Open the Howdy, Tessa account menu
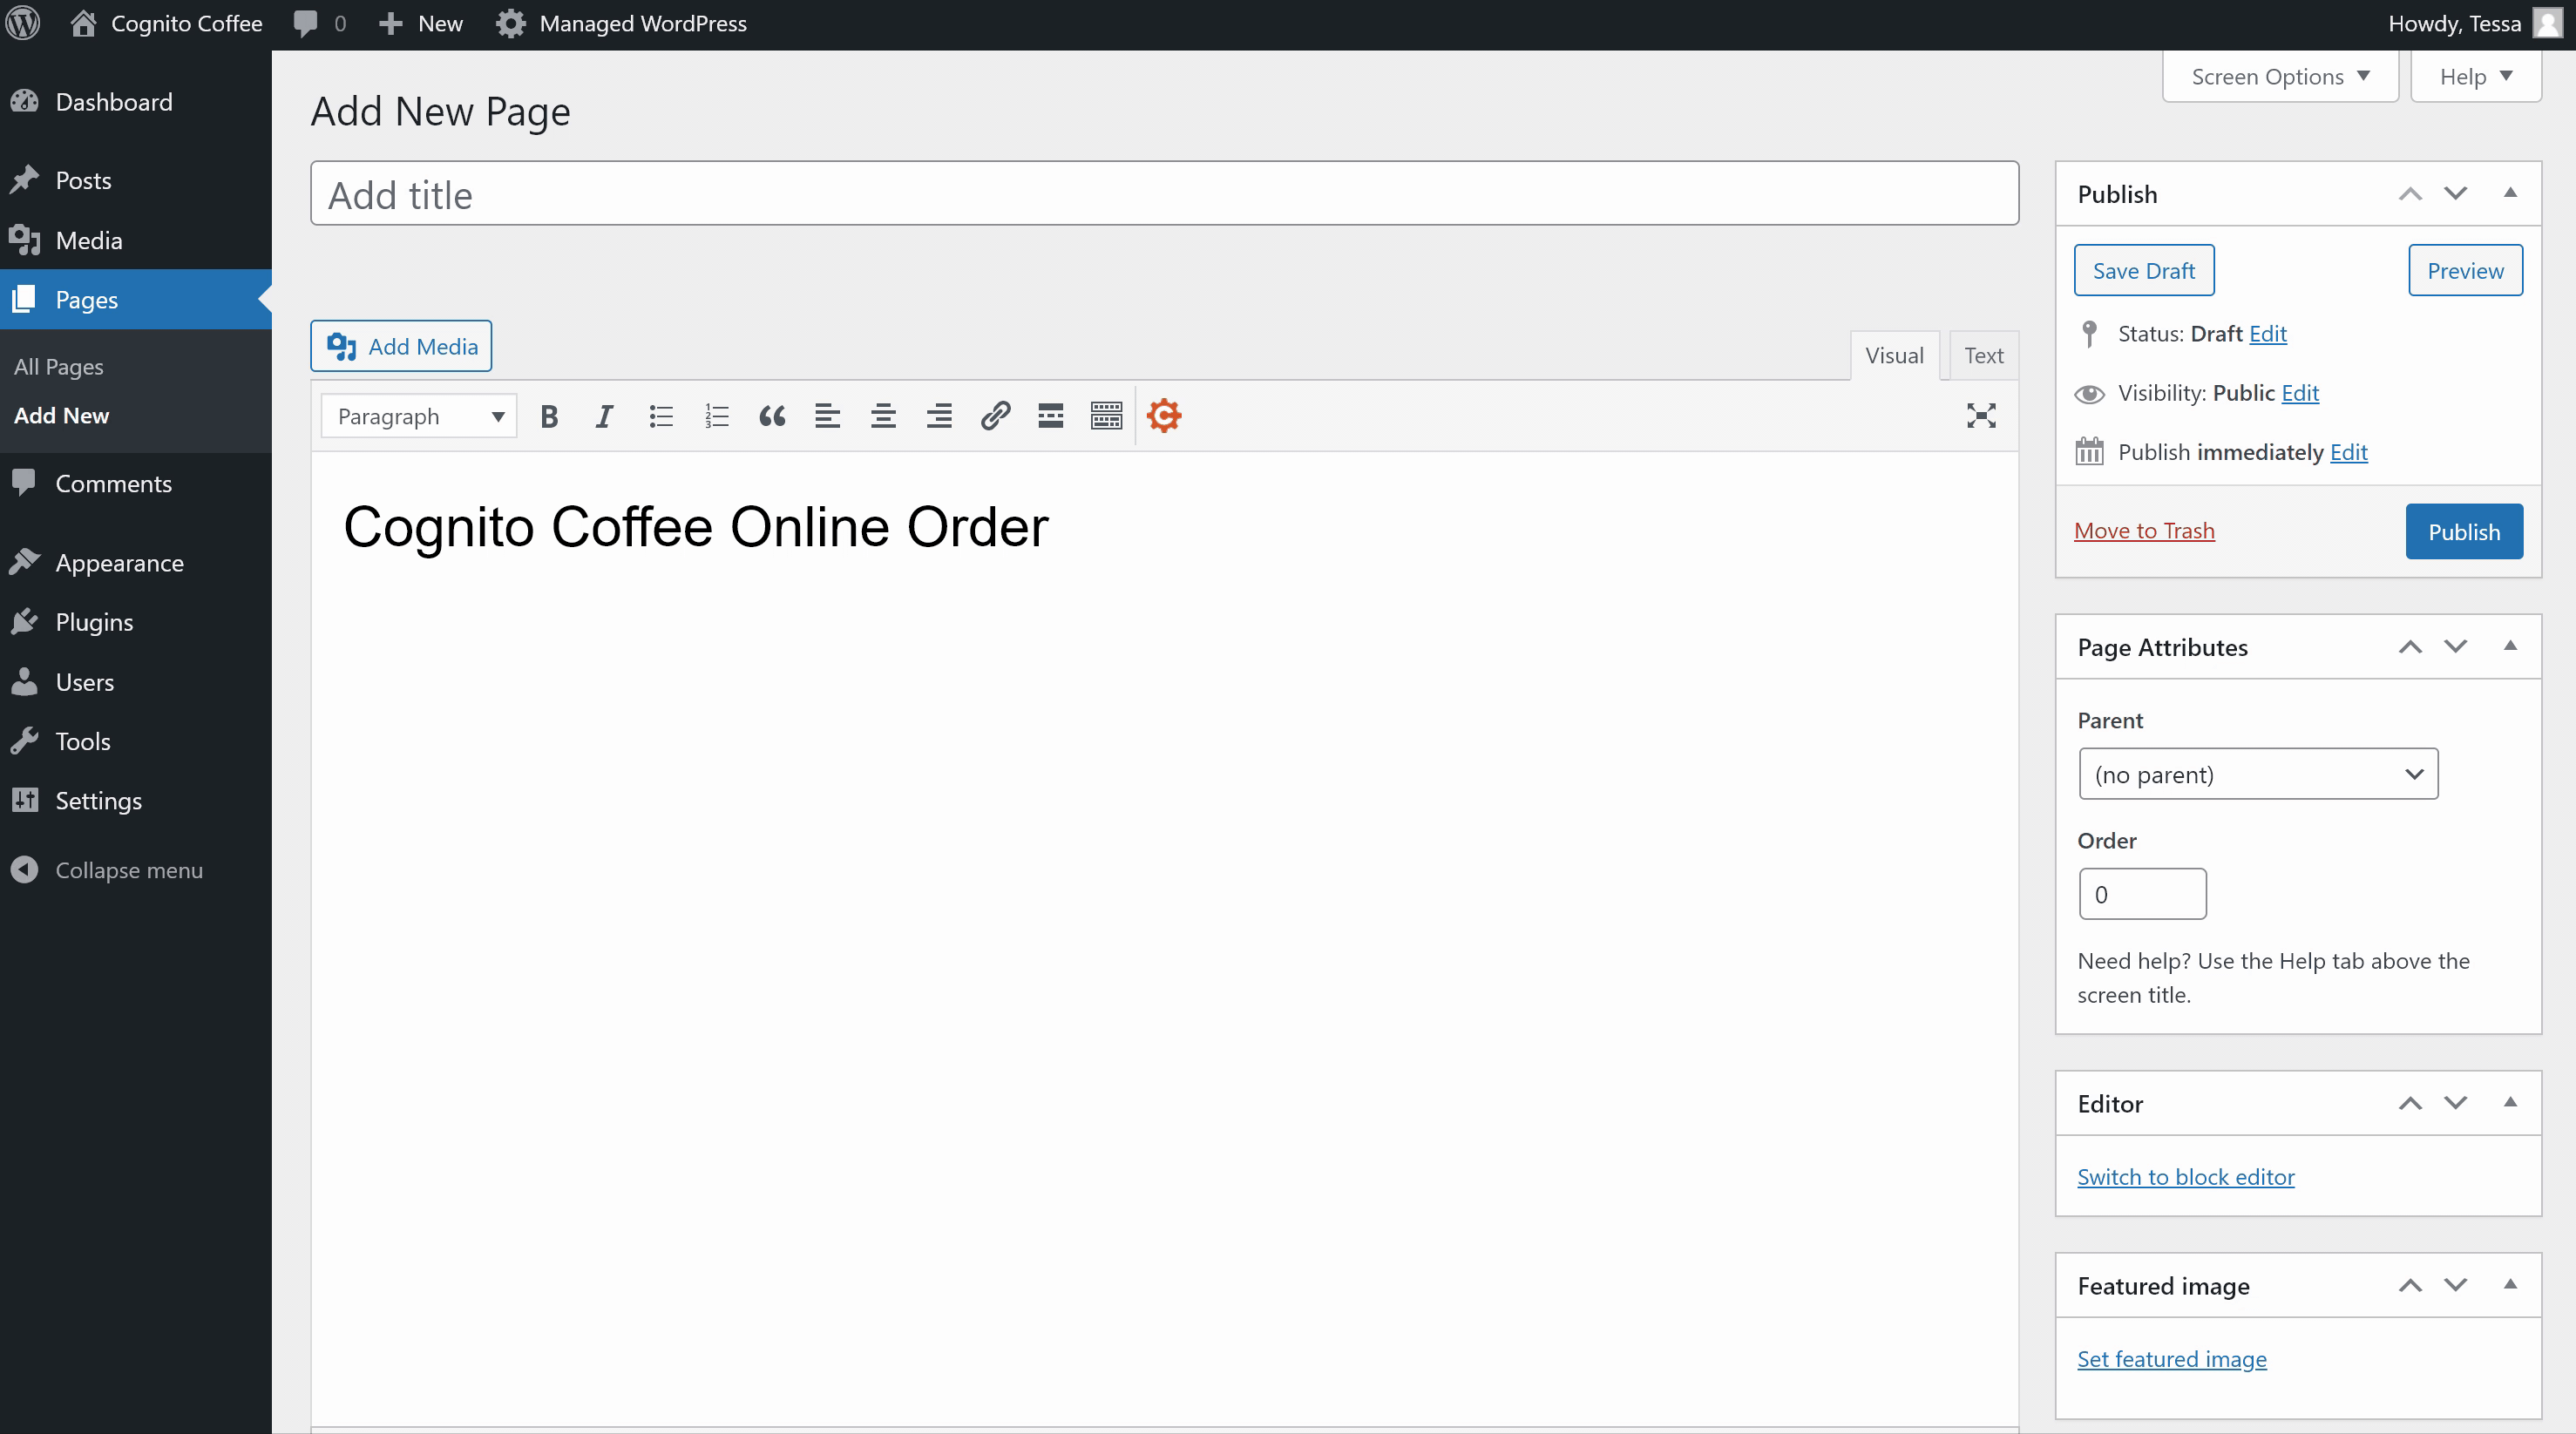The width and height of the screenshot is (2576, 1434). 2474,23
